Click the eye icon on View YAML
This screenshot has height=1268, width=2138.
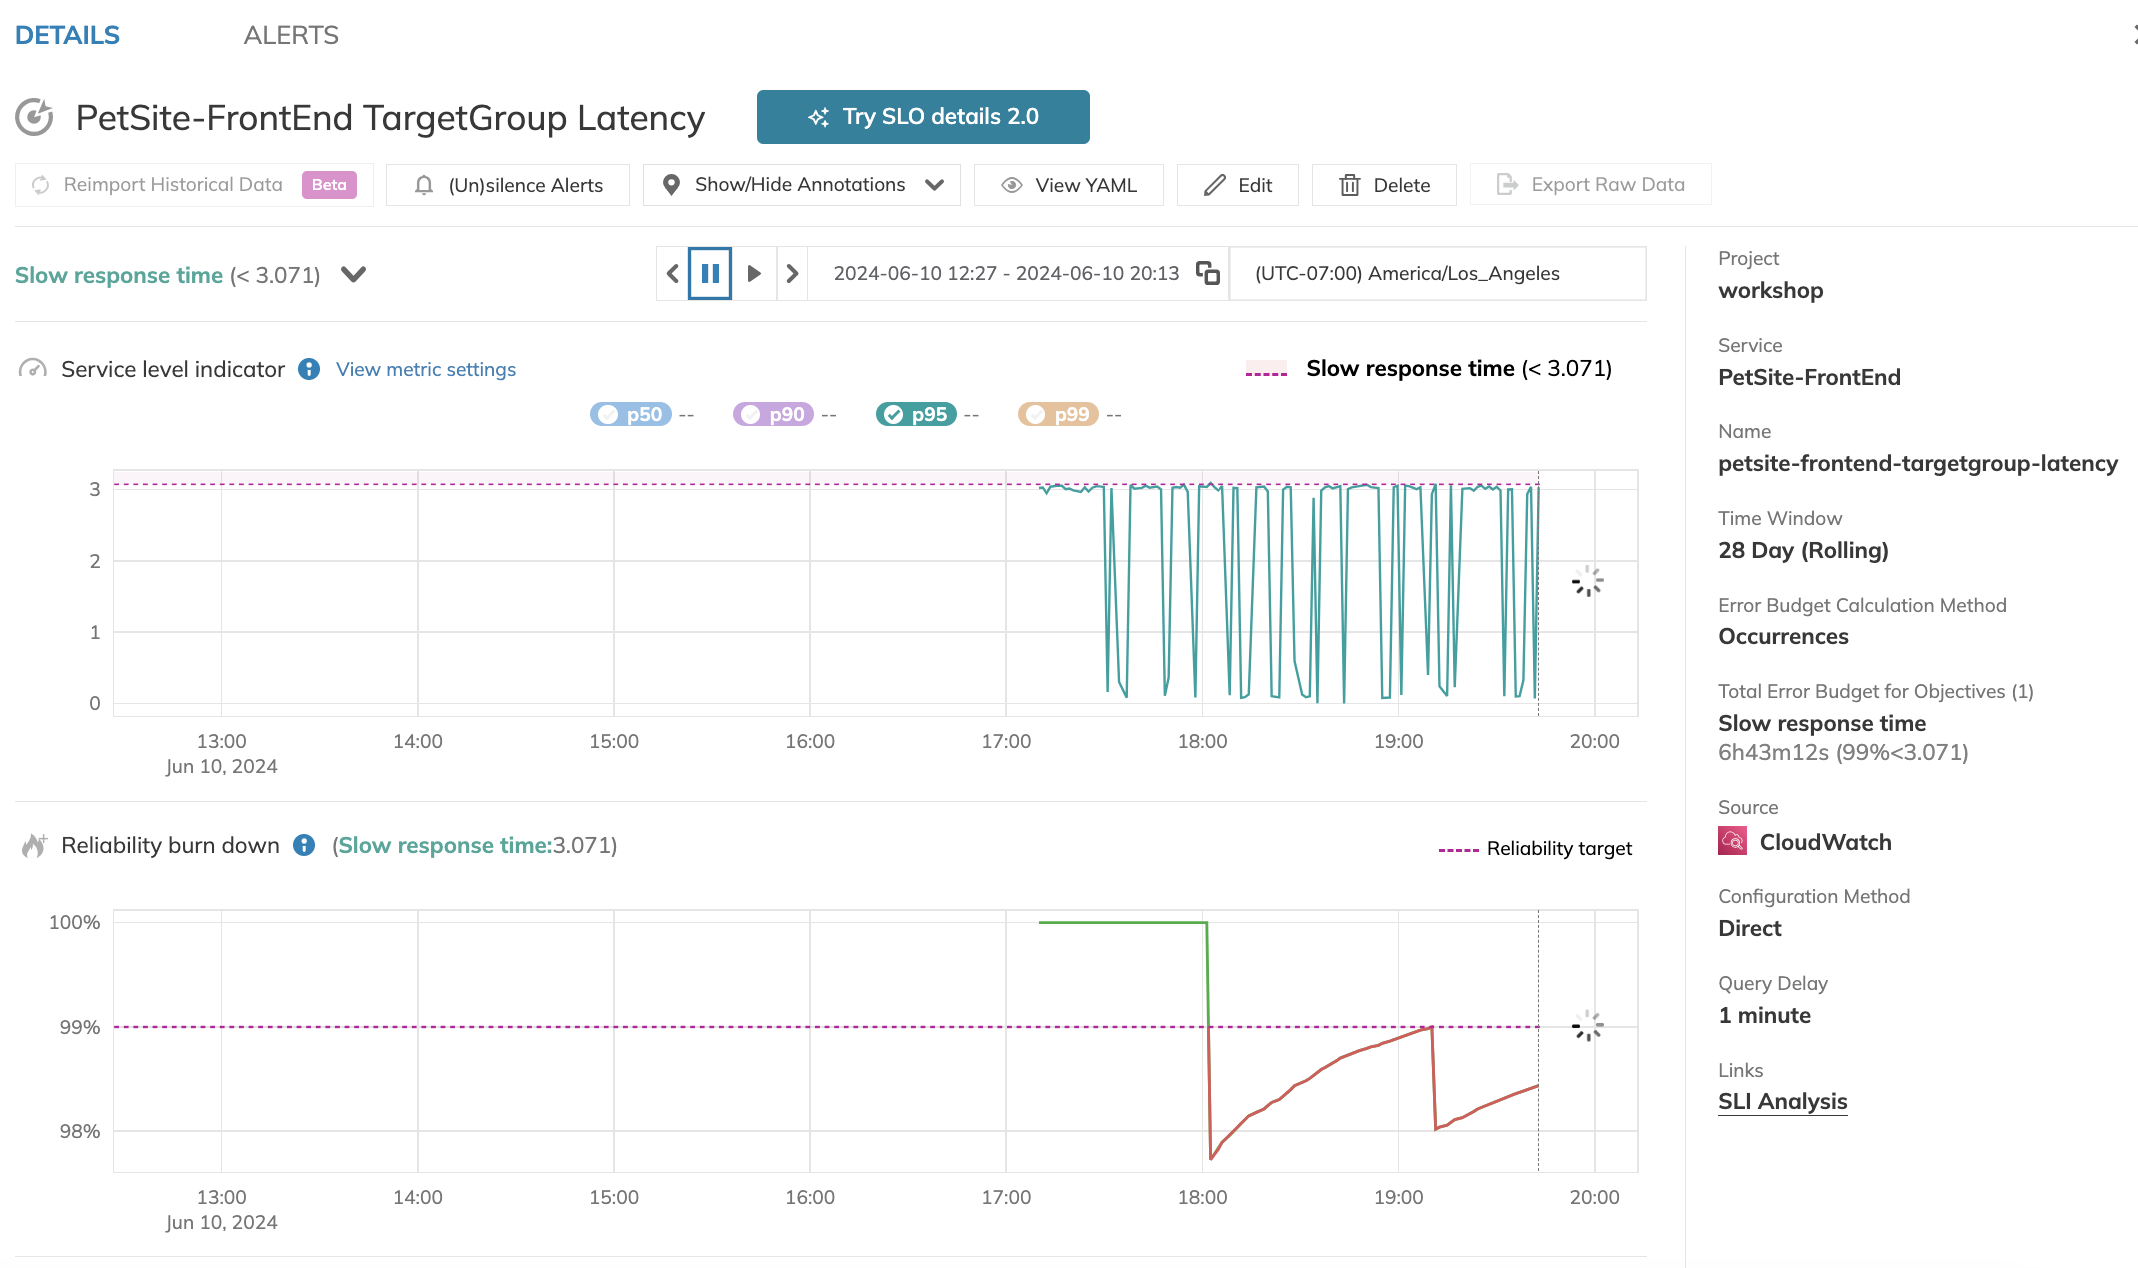[x=1012, y=185]
